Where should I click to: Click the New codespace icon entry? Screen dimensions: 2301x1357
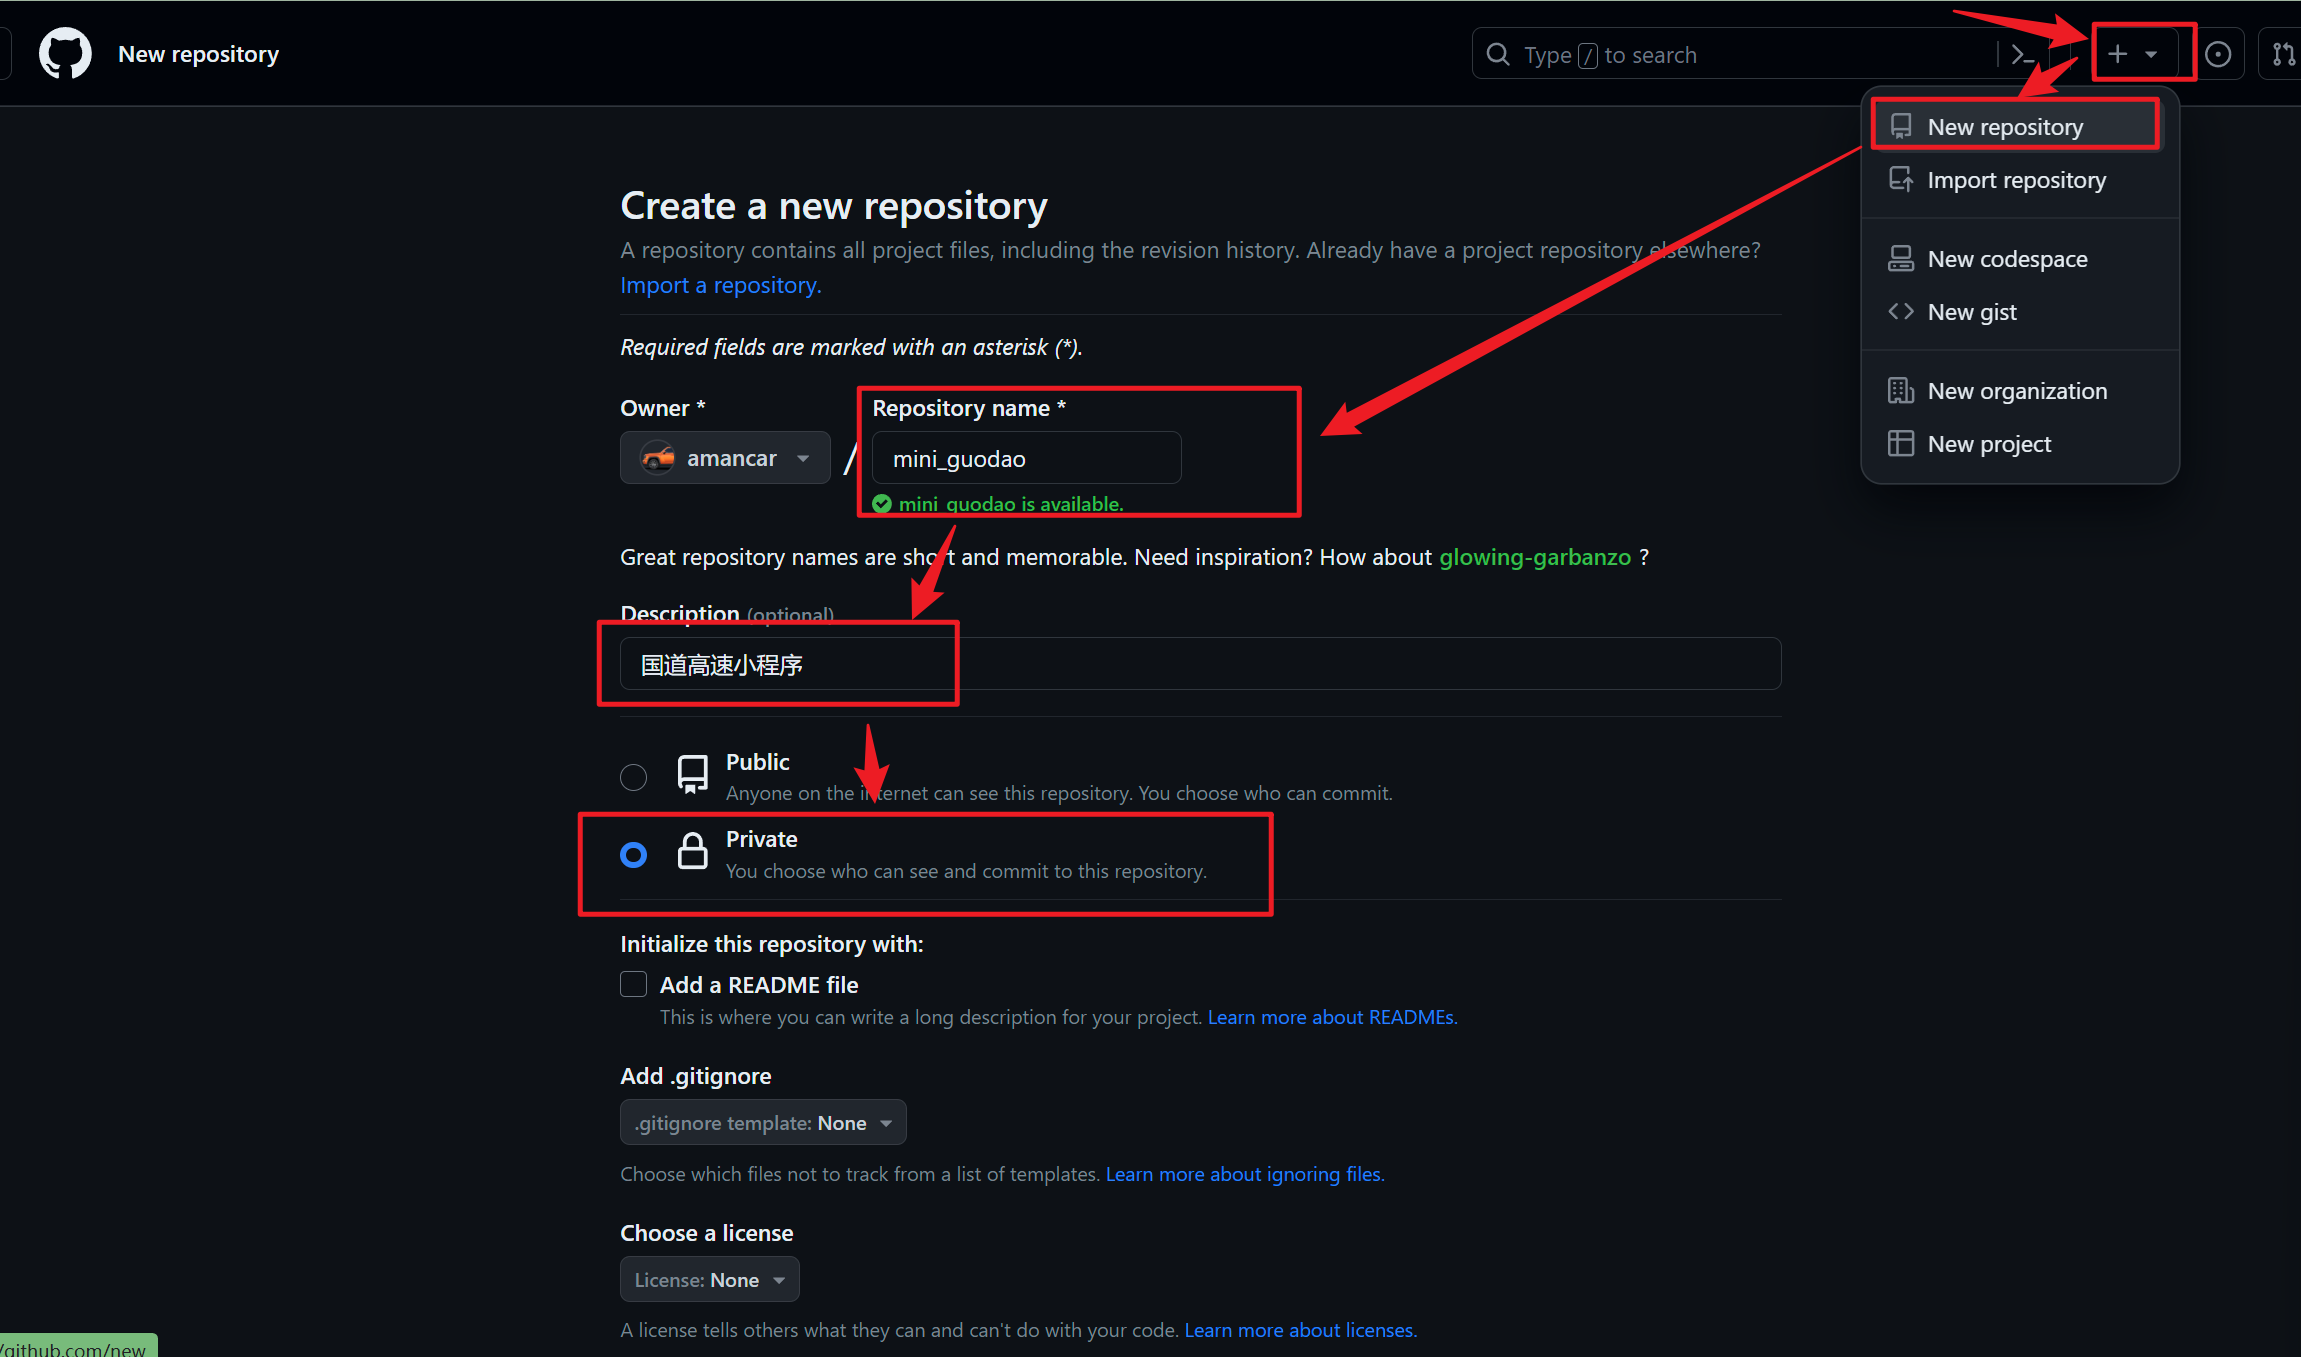click(x=1901, y=259)
